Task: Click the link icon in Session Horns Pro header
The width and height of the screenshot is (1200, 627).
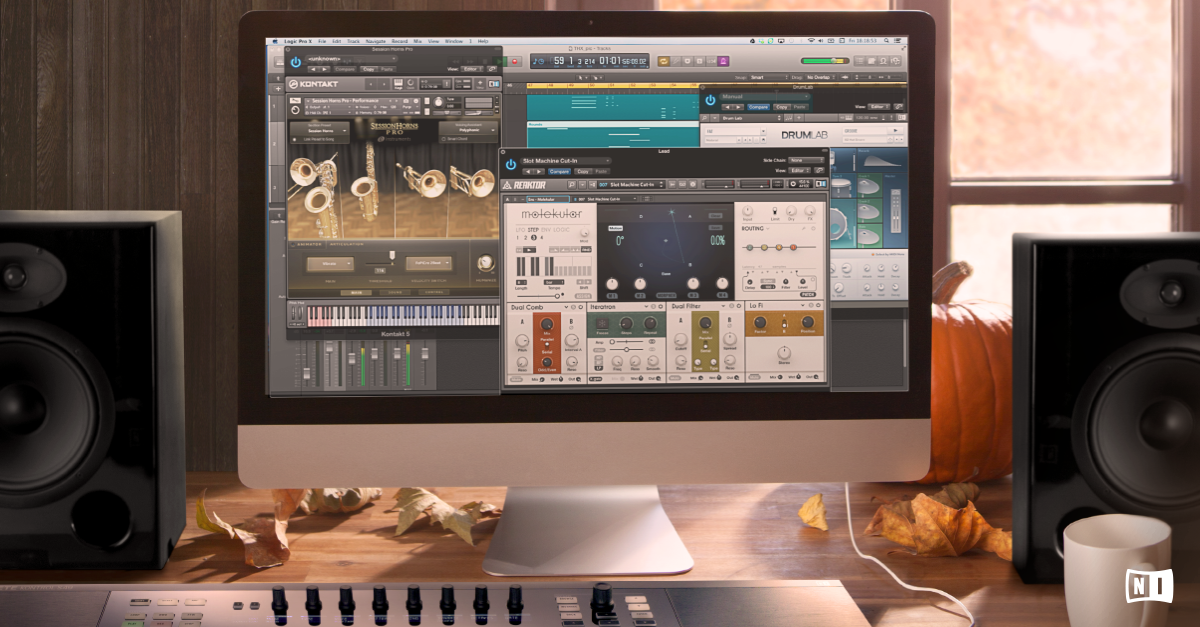Action: (494, 69)
